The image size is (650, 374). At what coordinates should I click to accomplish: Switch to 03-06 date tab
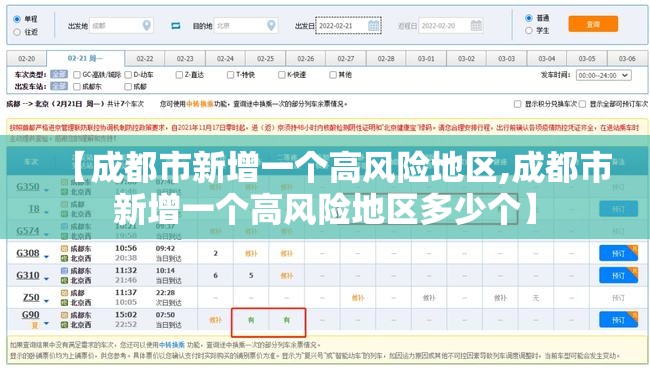(x=627, y=59)
